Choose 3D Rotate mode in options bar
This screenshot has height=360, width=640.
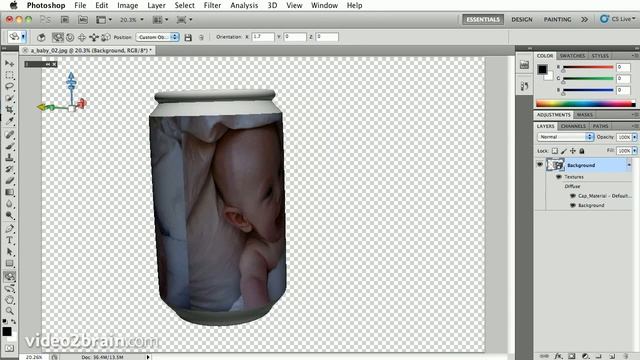58,37
